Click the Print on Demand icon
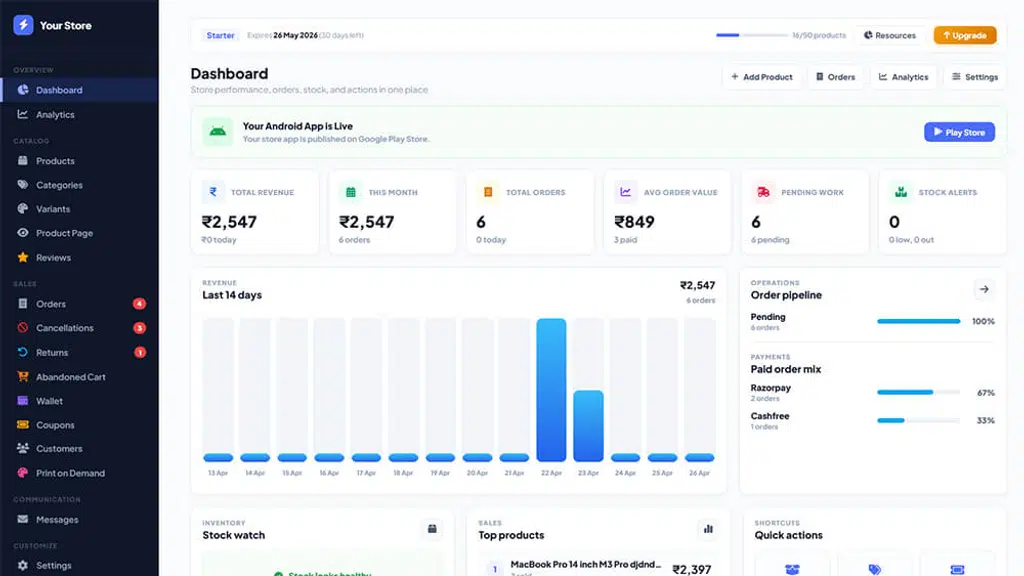 pyautogui.click(x=23, y=473)
